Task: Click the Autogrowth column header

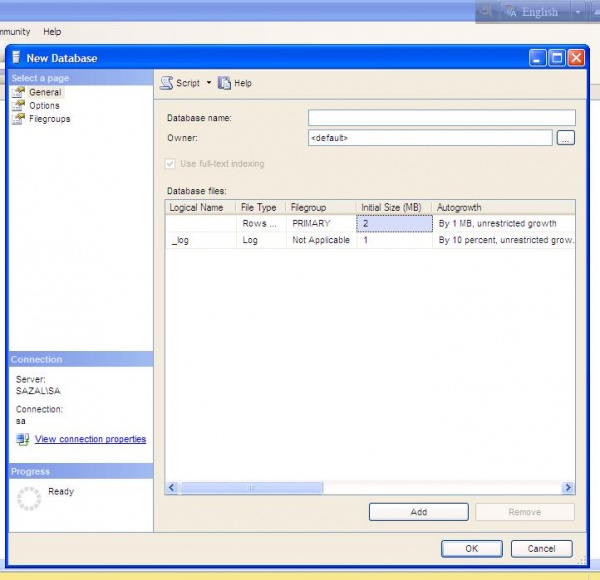Action: tap(504, 207)
